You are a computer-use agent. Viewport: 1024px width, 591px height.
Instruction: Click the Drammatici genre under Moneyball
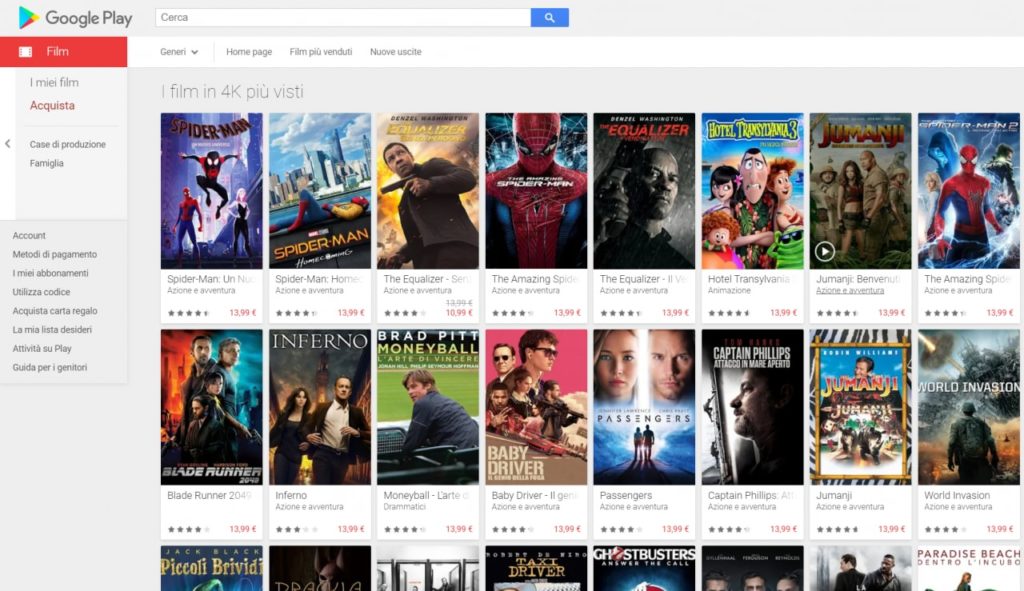[404, 507]
